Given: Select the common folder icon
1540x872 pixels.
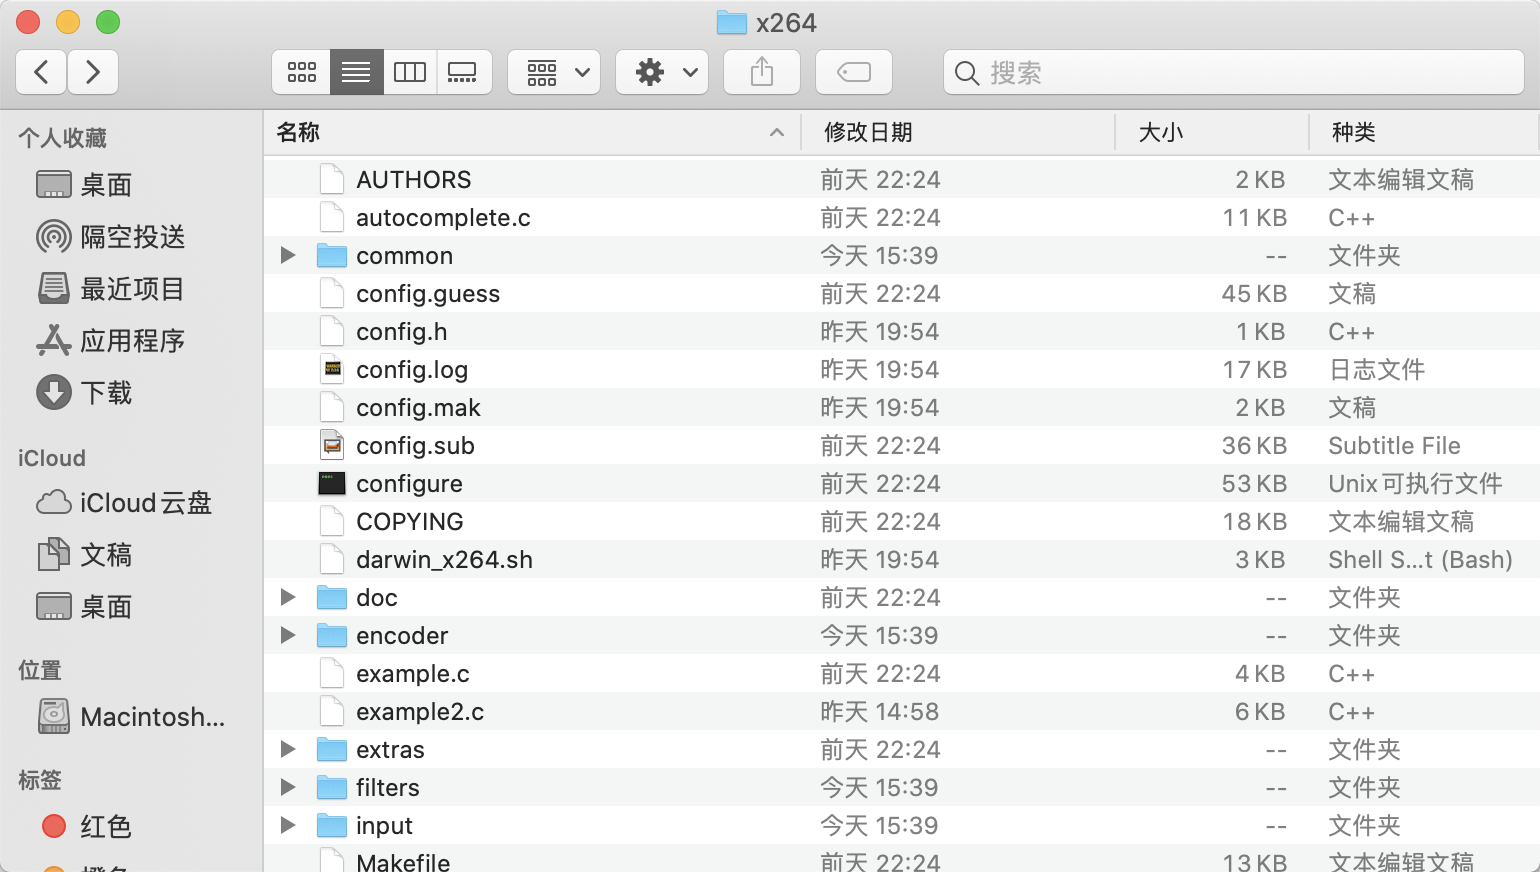Looking at the screenshot, I should (332, 255).
